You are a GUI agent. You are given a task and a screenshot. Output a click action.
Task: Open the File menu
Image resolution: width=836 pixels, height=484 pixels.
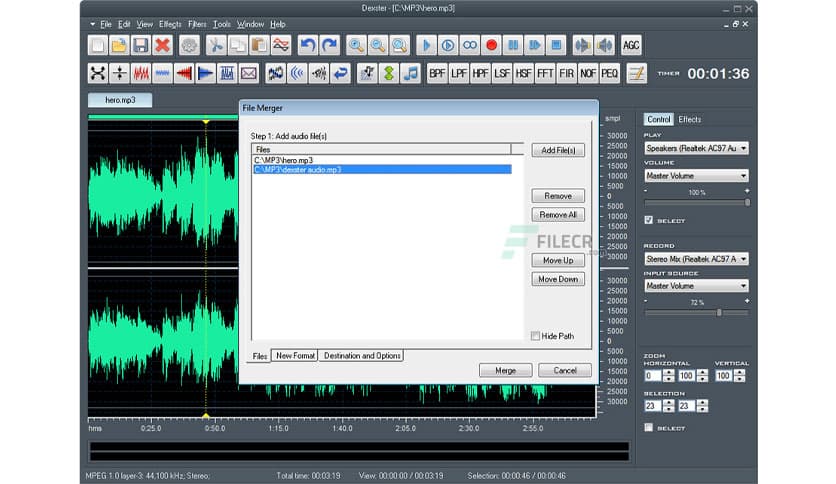click(106, 24)
